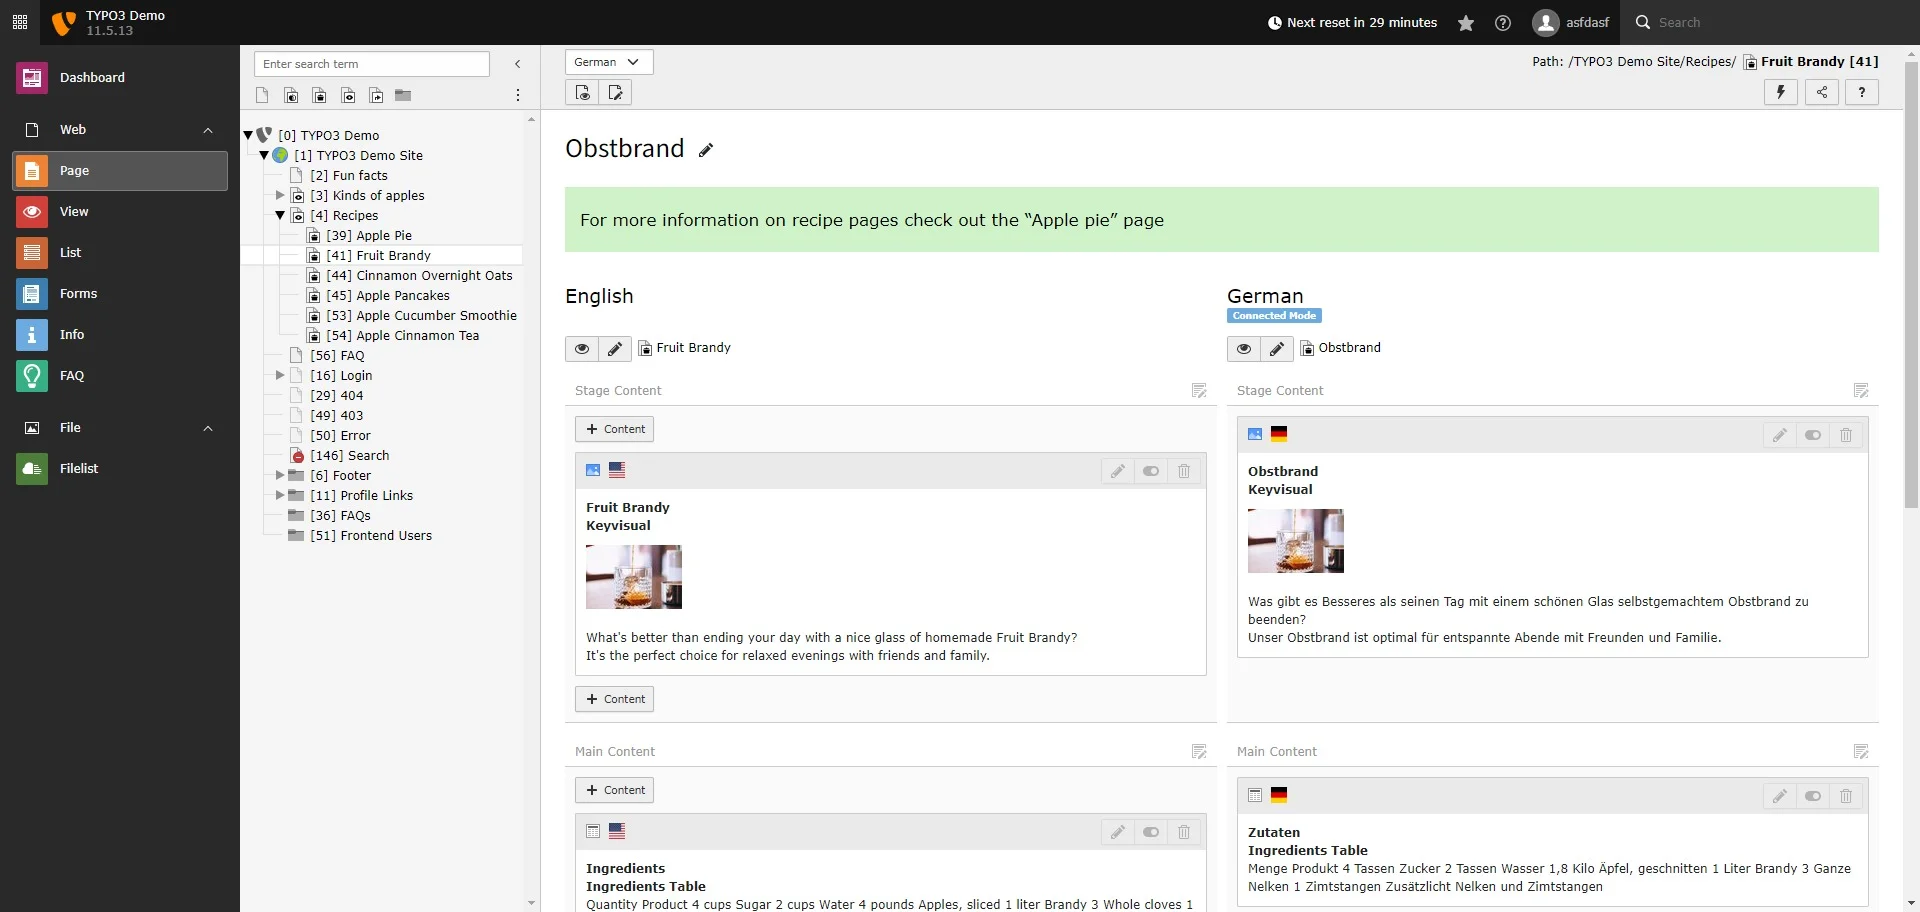Image resolution: width=1920 pixels, height=912 pixels.
Task: Click the share page icon in top right
Action: [1821, 92]
